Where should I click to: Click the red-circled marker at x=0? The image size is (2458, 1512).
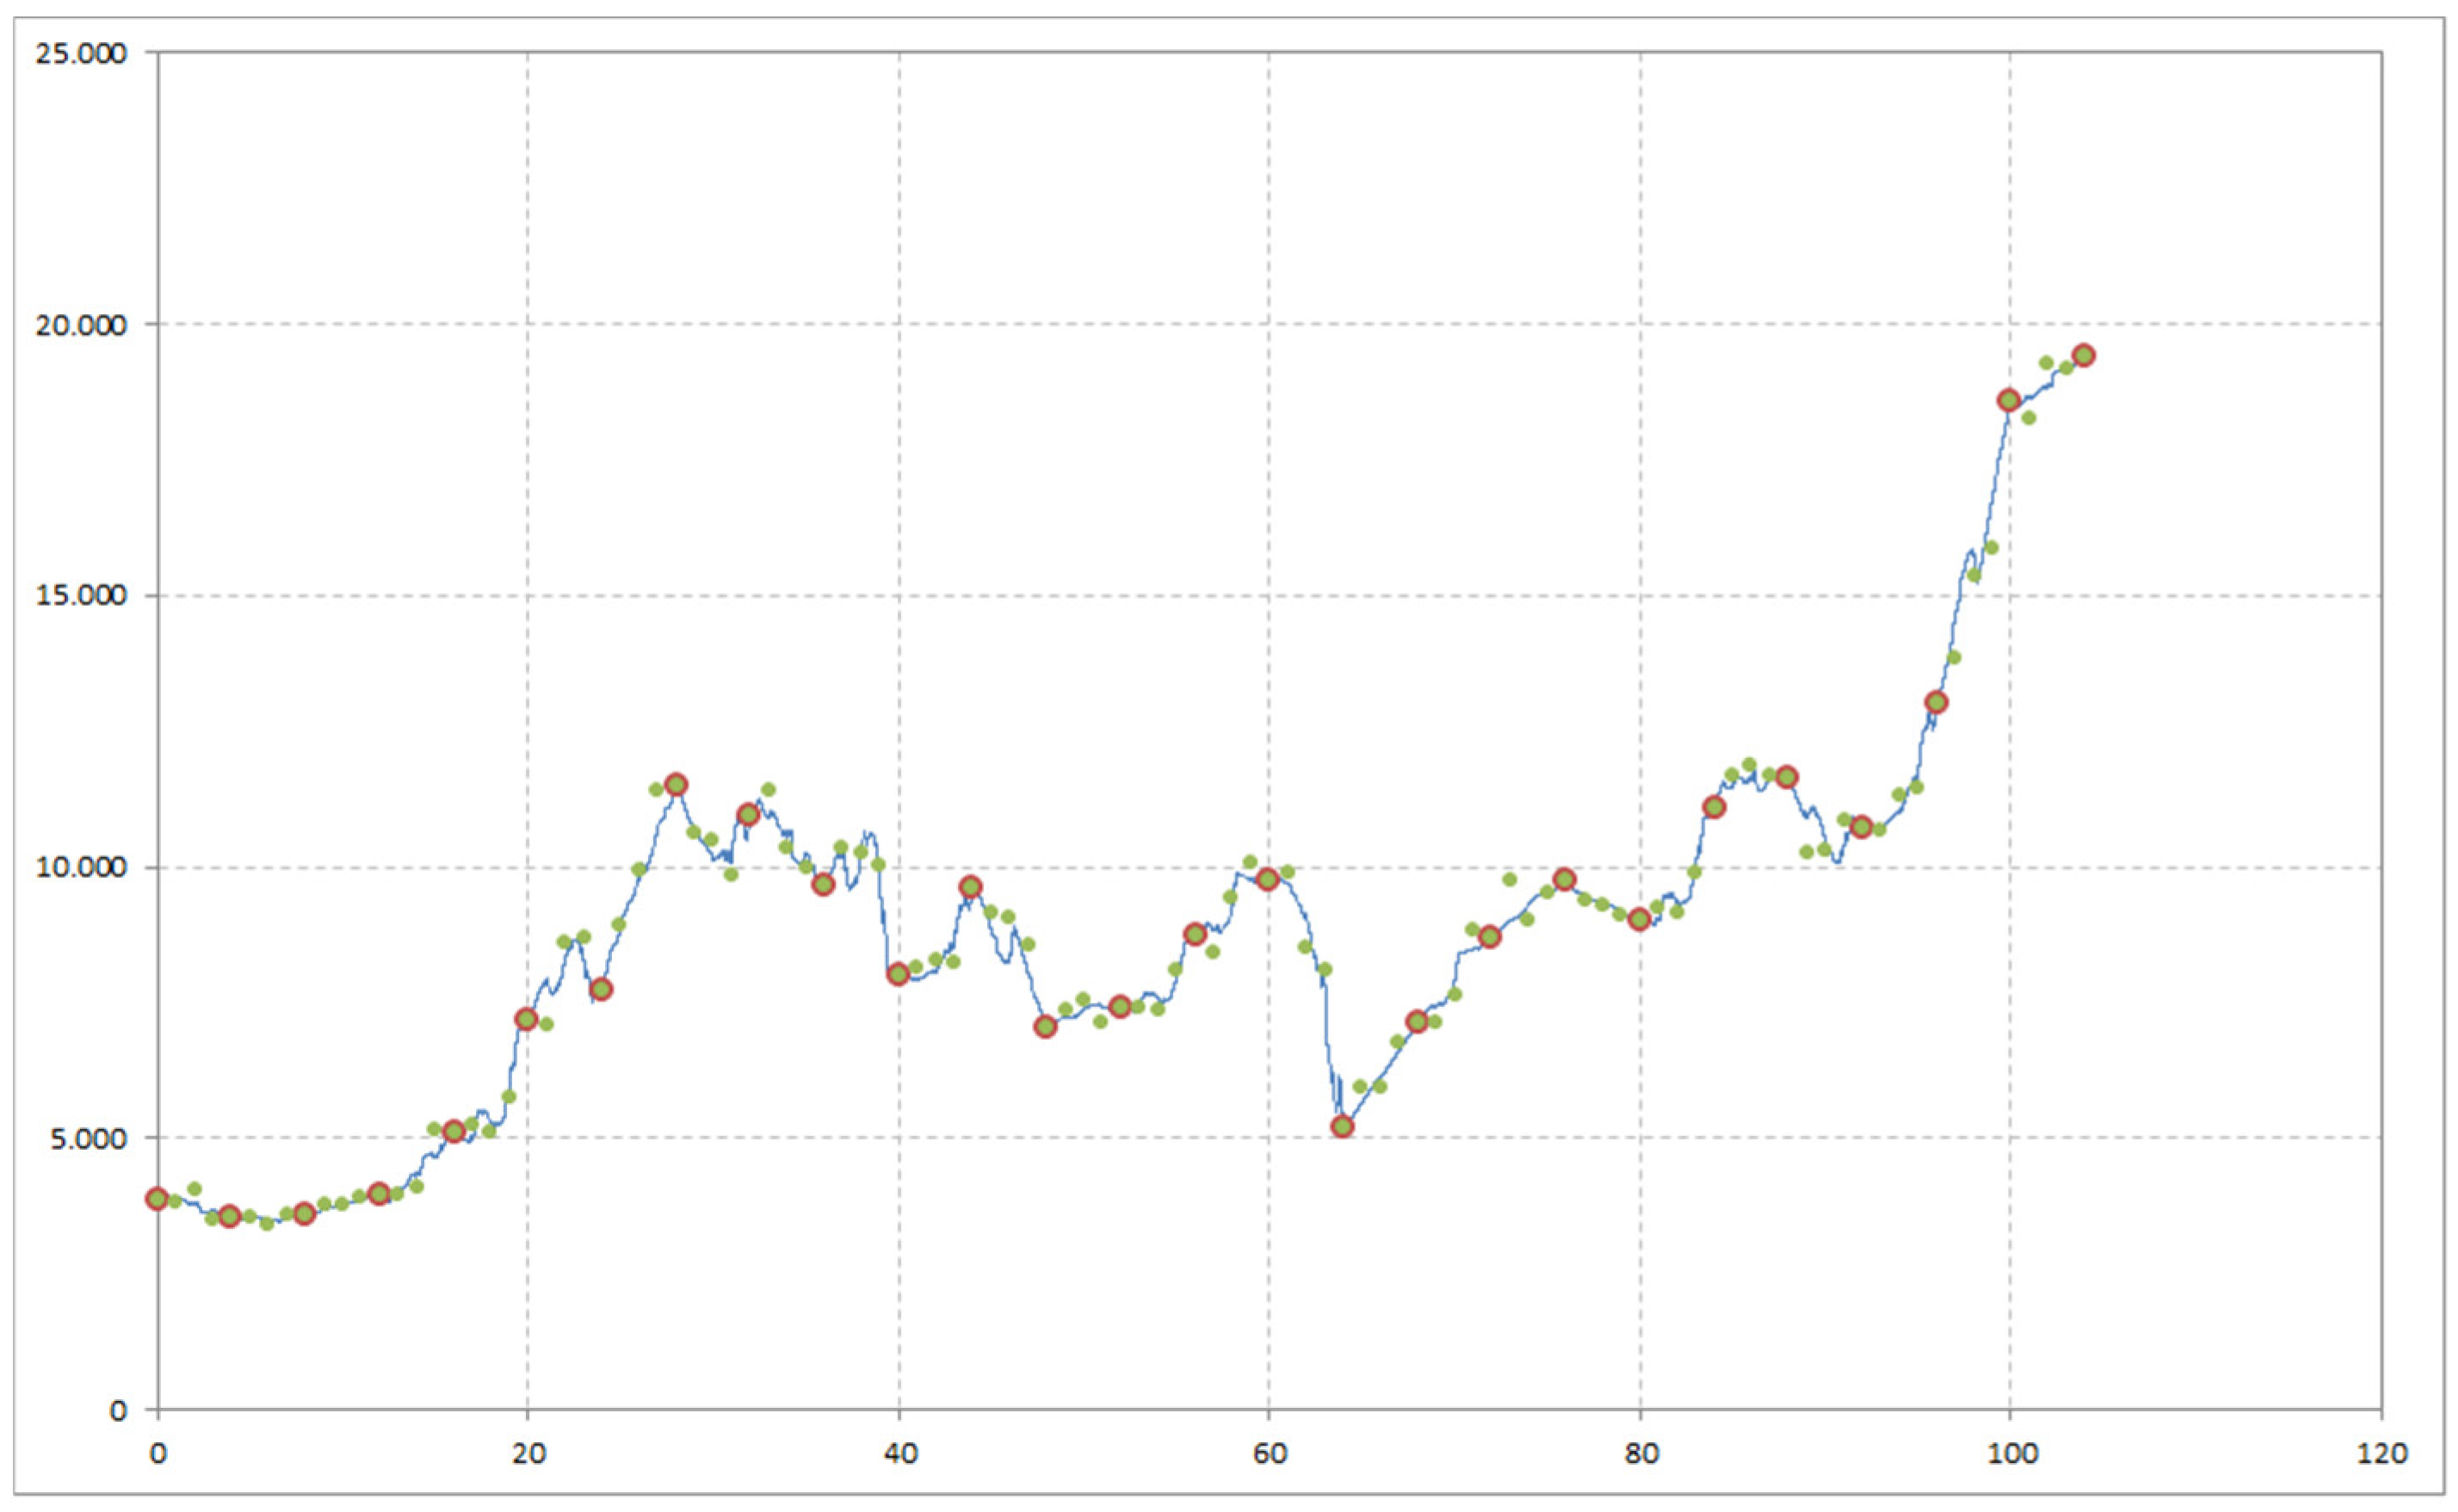click(x=157, y=1199)
